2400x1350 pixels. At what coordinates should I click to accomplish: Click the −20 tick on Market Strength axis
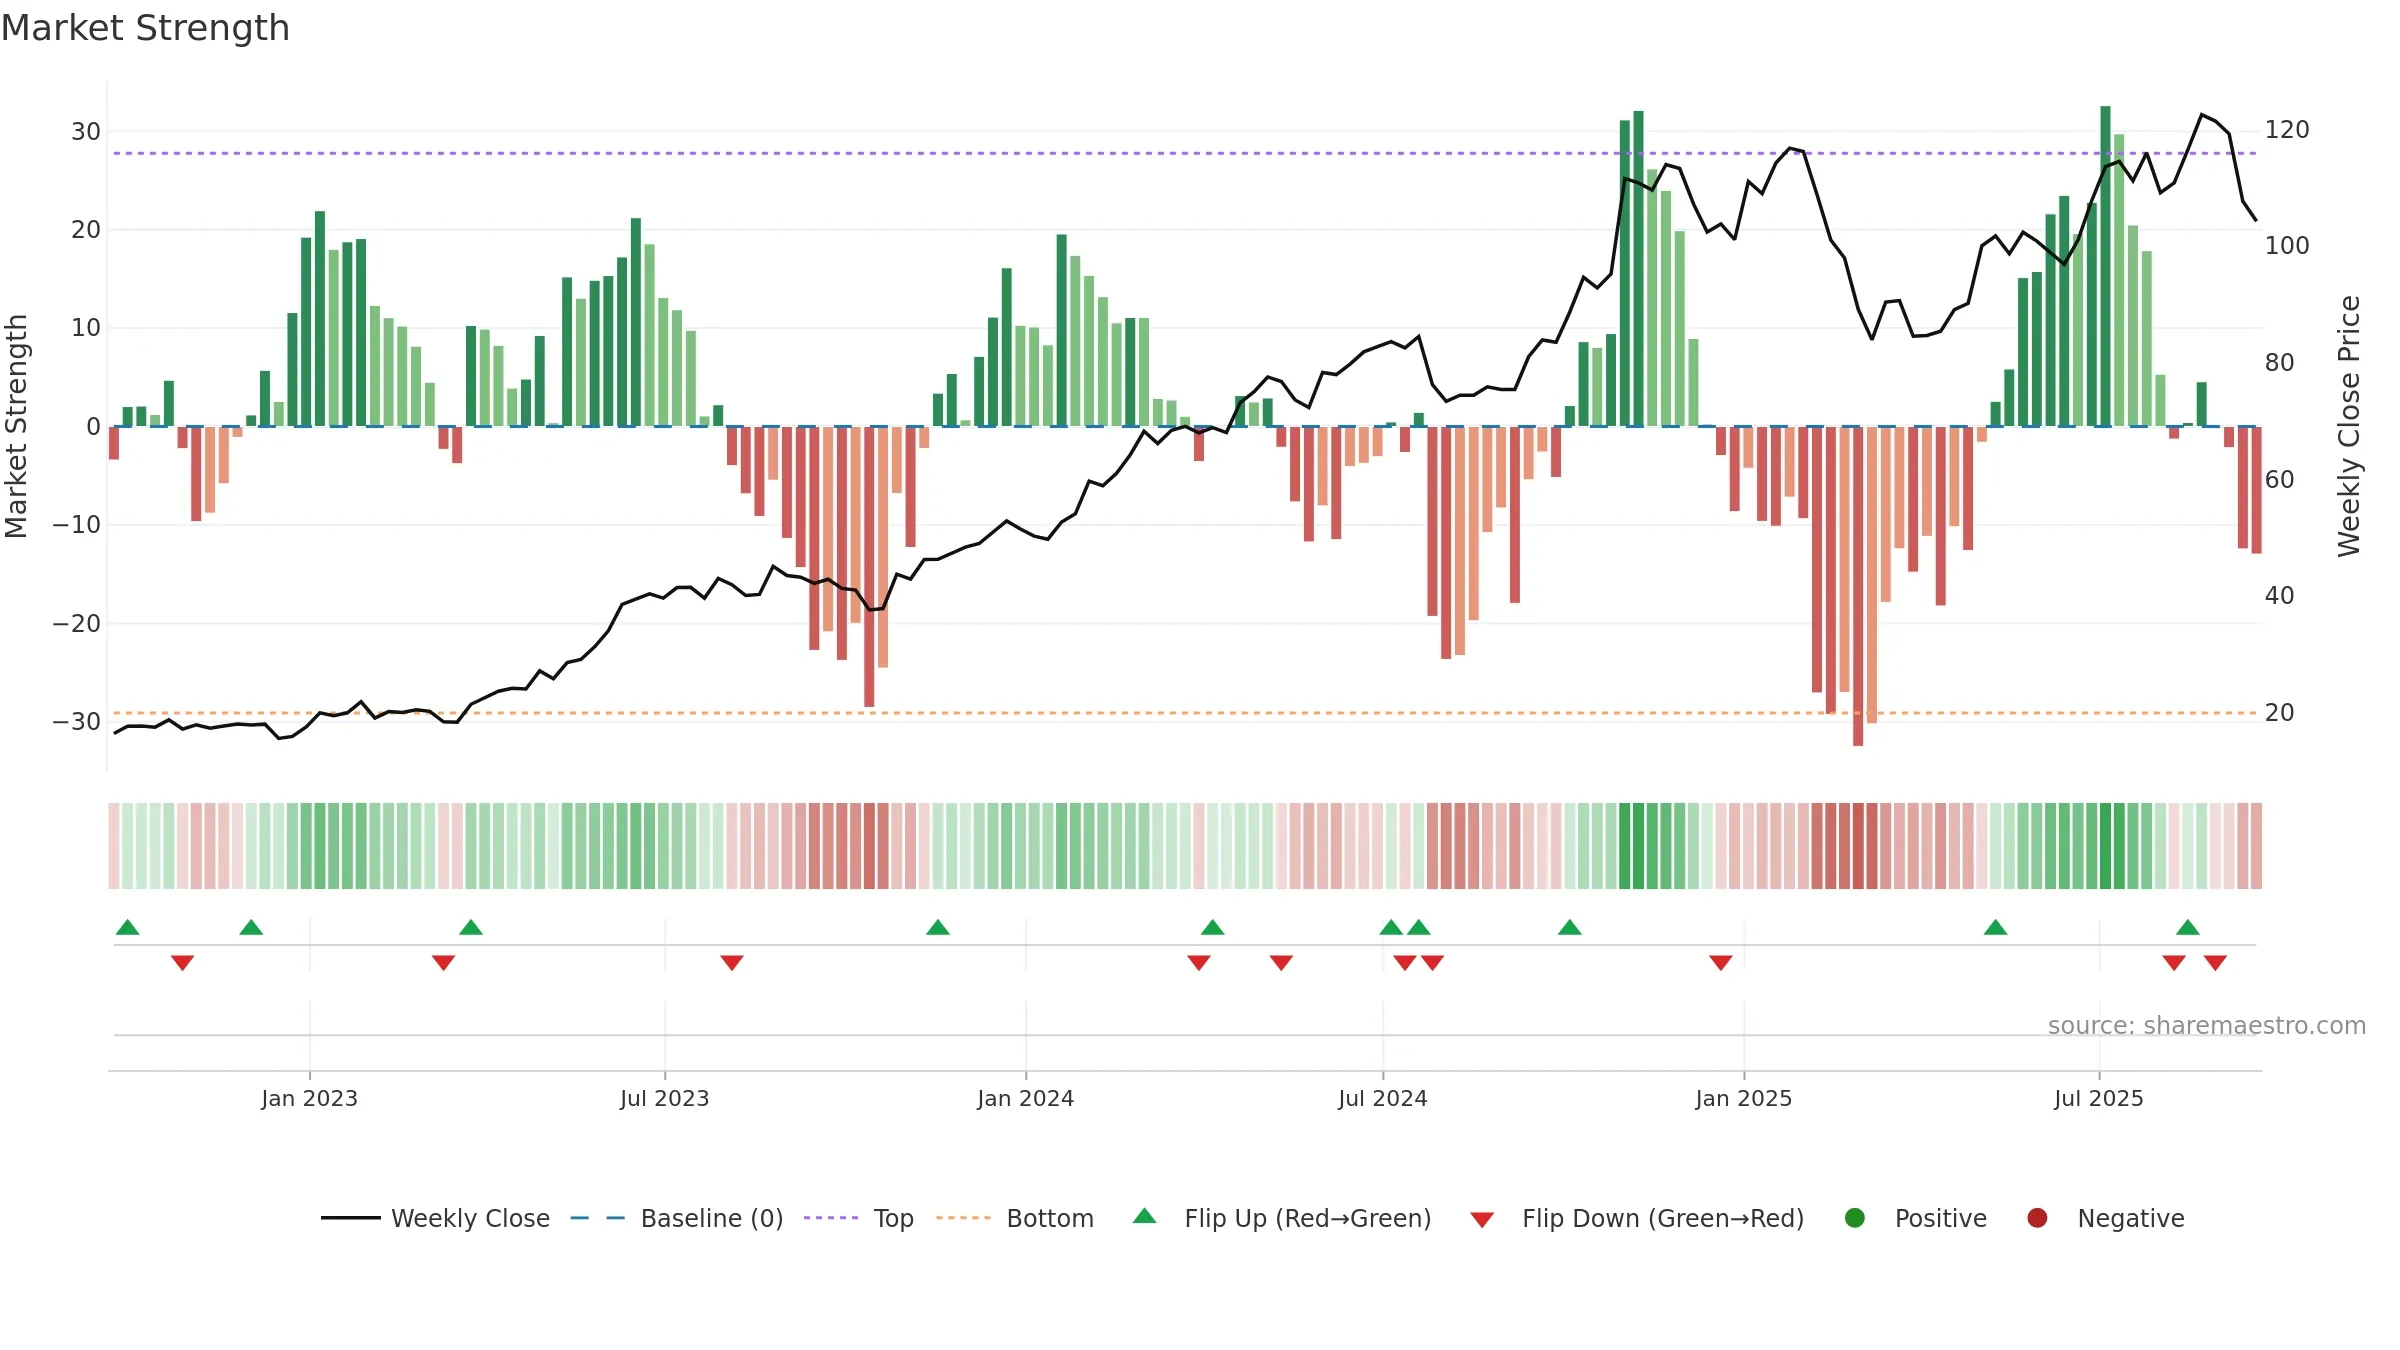click(x=77, y=624)
